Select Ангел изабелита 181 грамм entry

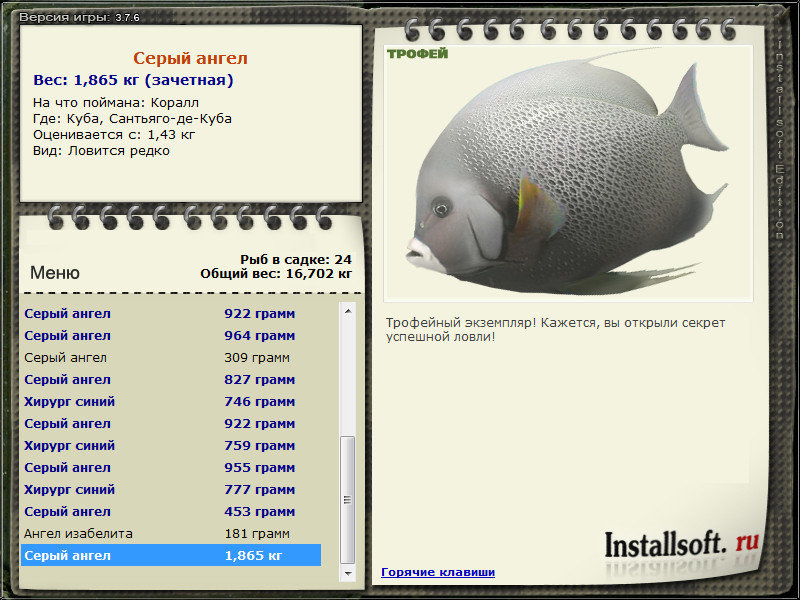pyautogui.click(x=171, y=533)
